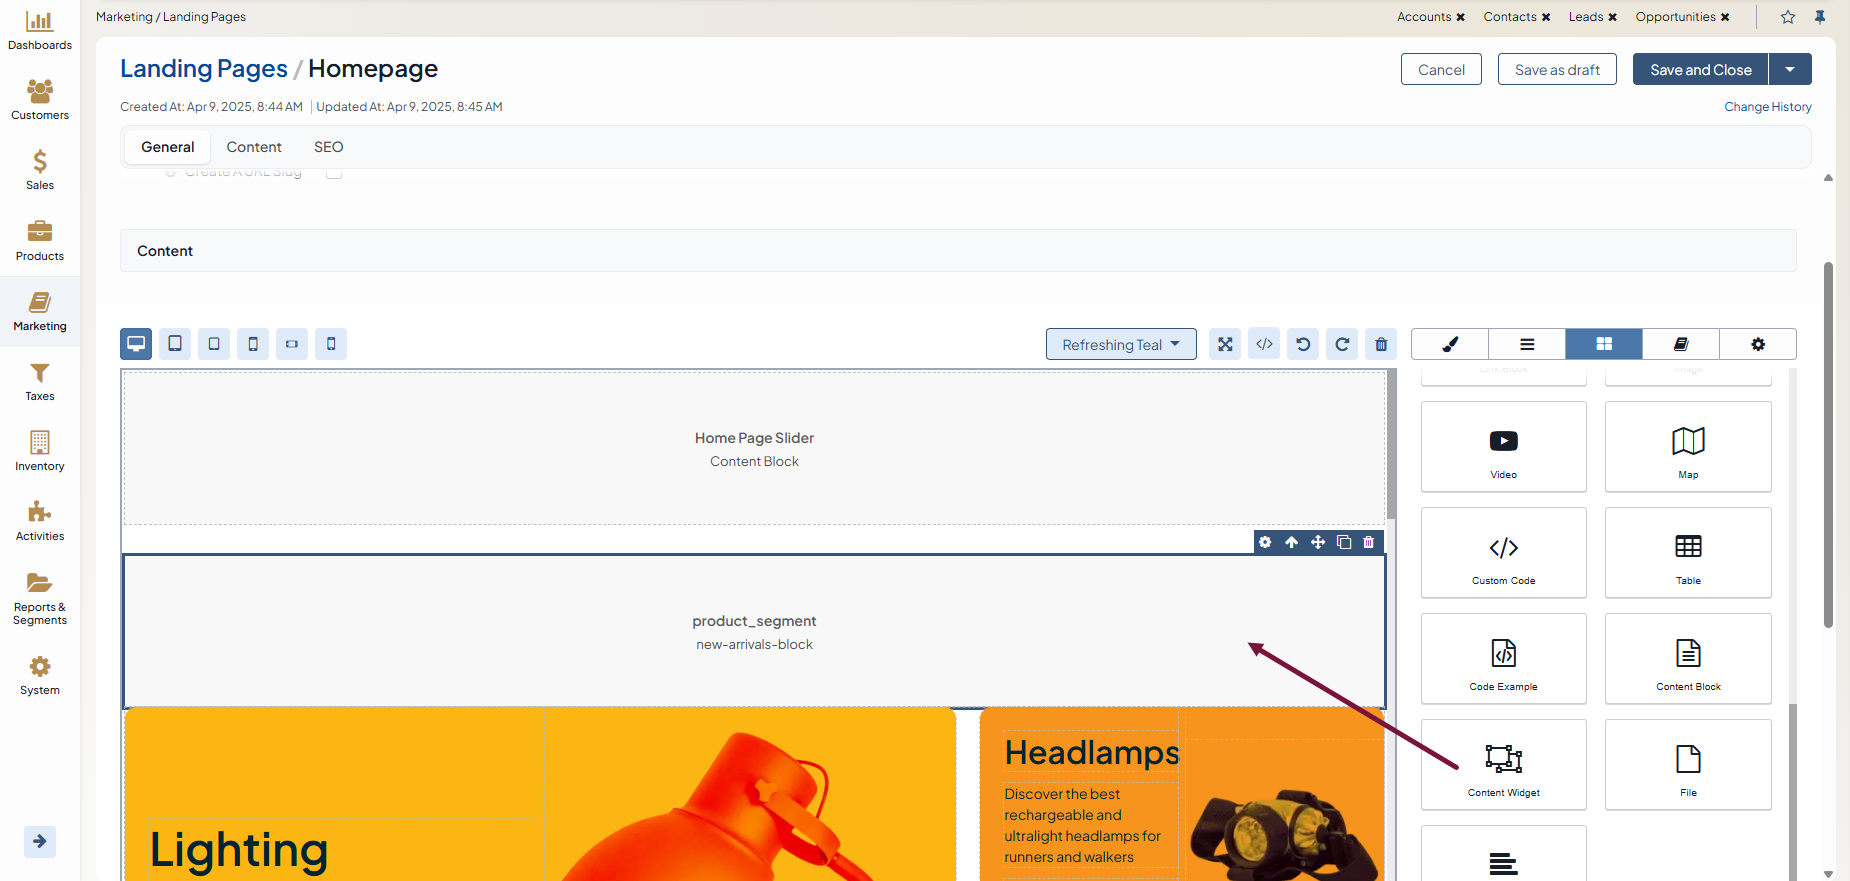Close the Leads pinned tab
This screenshot has height=881, width=1850.
[1612, 17]
